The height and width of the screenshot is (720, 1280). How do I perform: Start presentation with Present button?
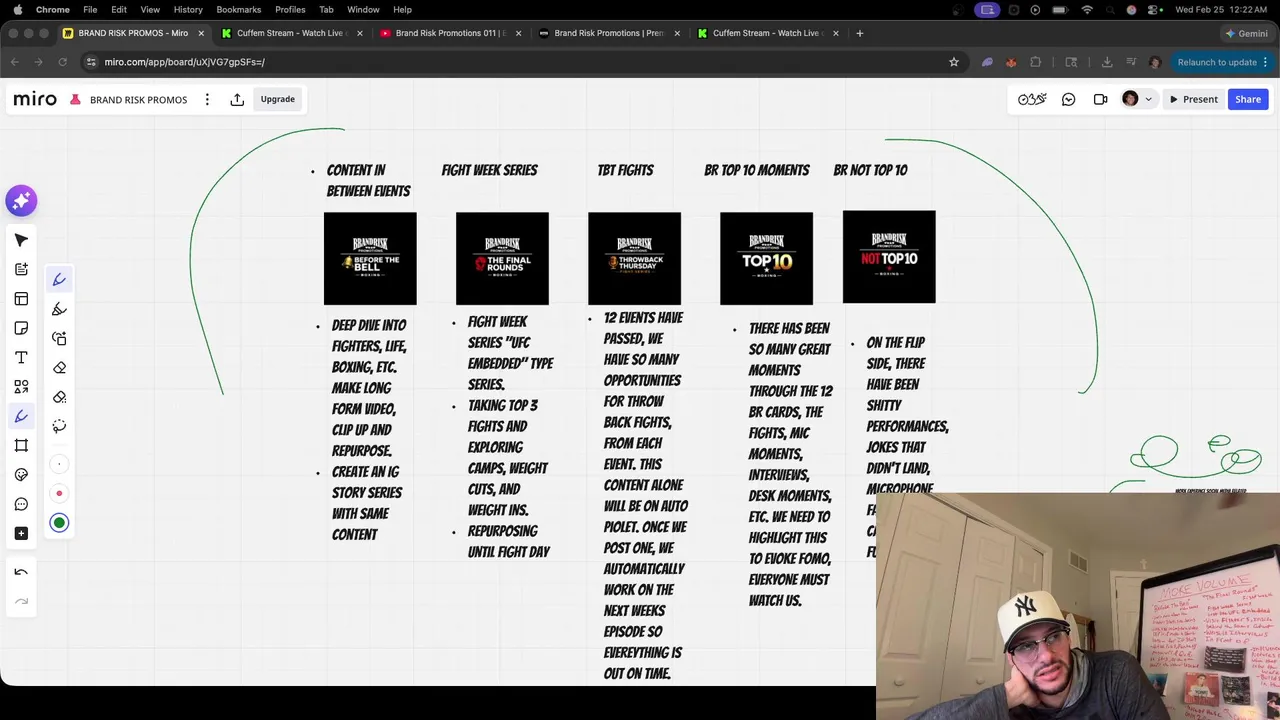[x=1193, y=99]
